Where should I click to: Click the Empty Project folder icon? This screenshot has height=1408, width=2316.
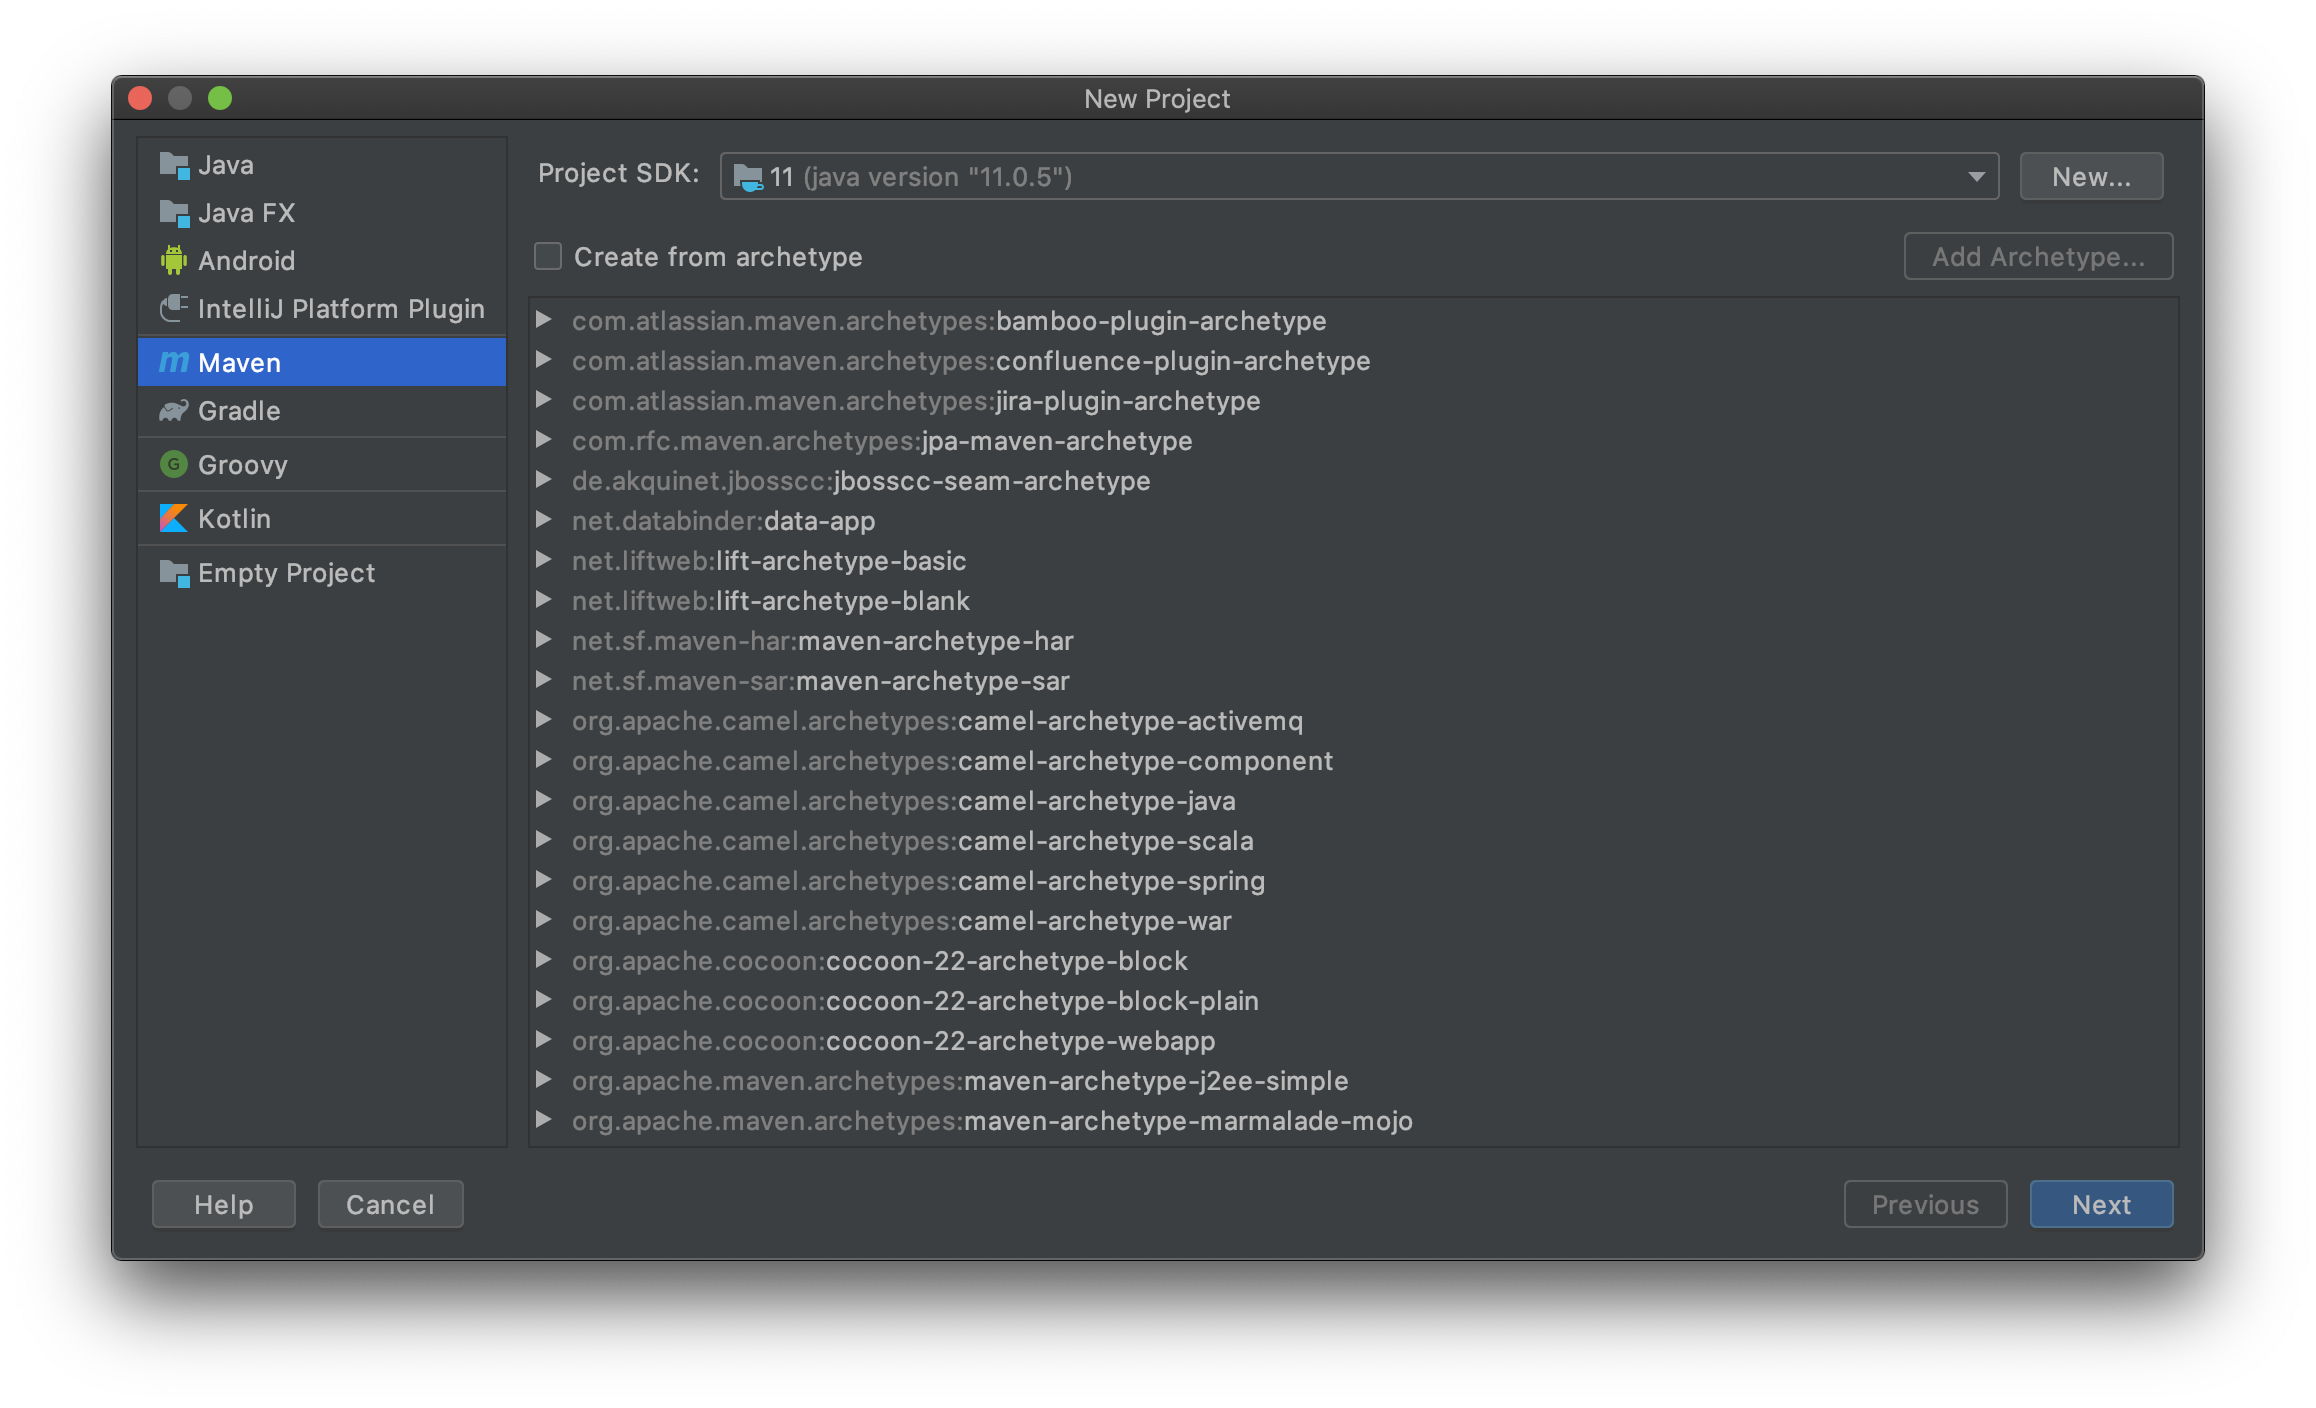coord(174,573)
